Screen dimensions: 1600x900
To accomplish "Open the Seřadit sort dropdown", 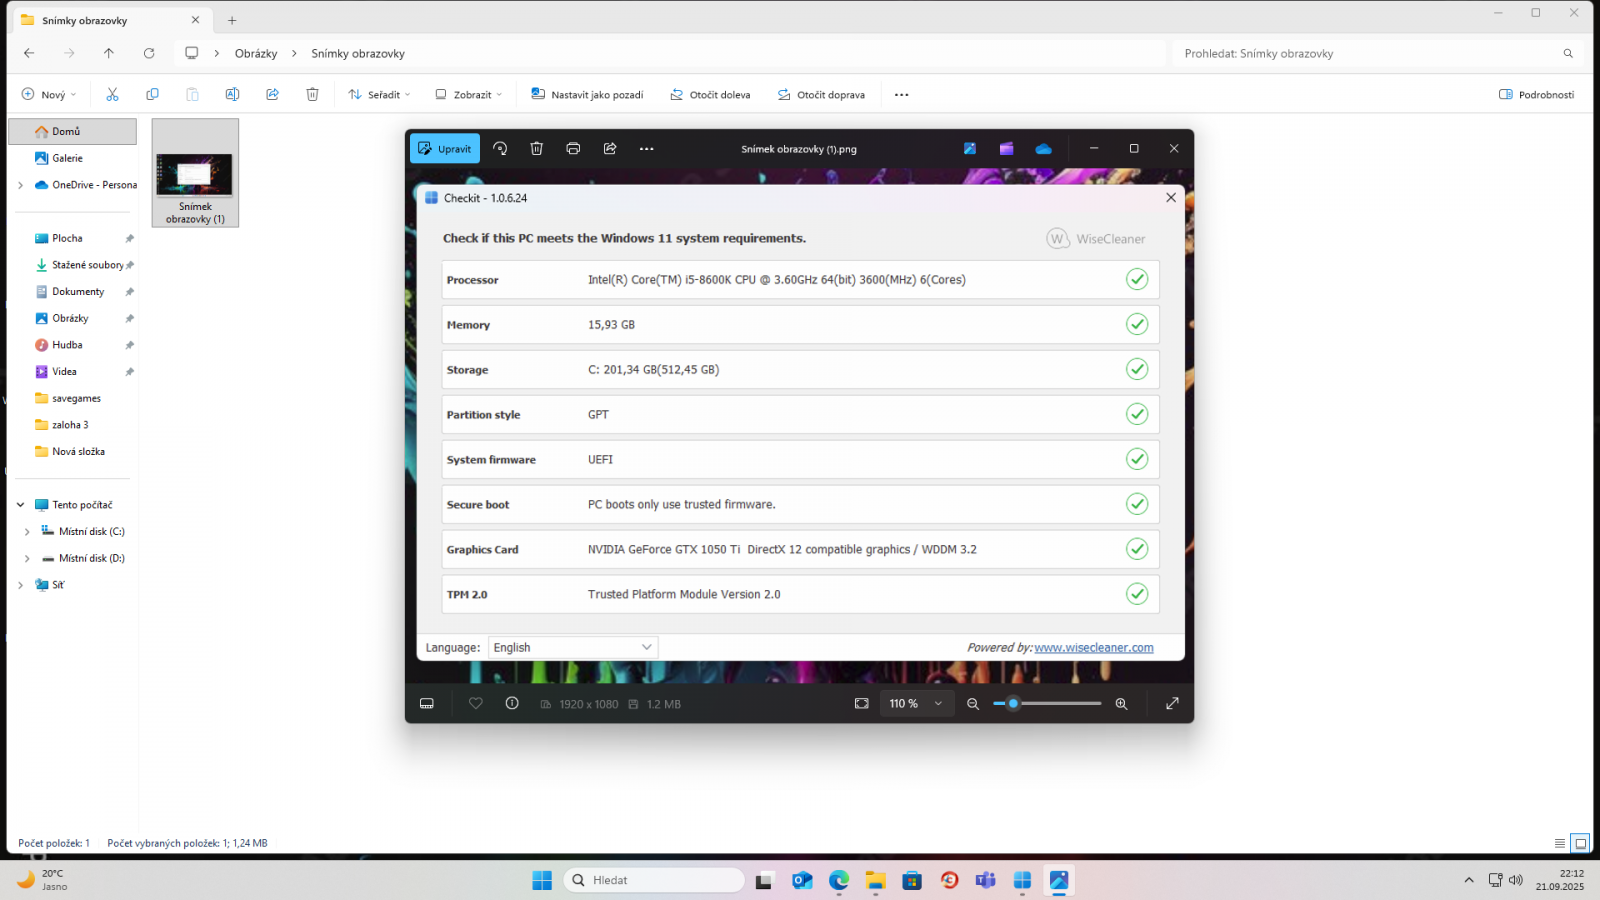I will tap(379, 95).
